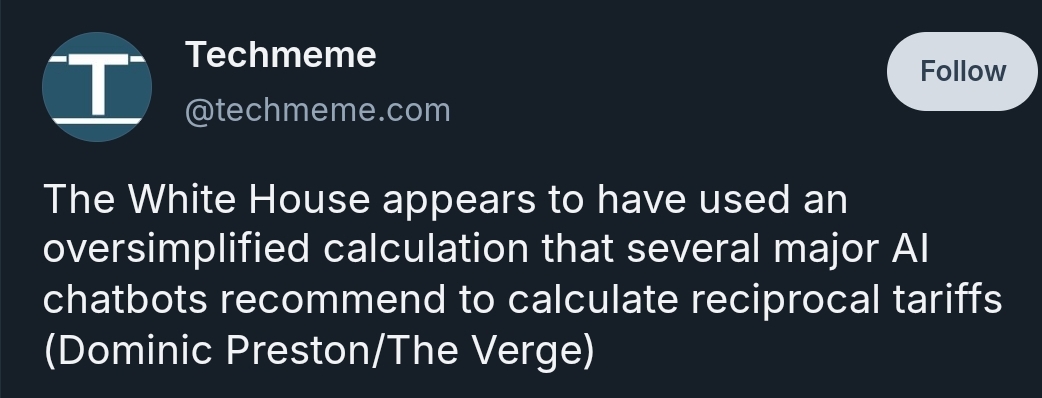The image size is (1042, 398).
Task: Follow the Techmeme account
Action: point(962,71)
